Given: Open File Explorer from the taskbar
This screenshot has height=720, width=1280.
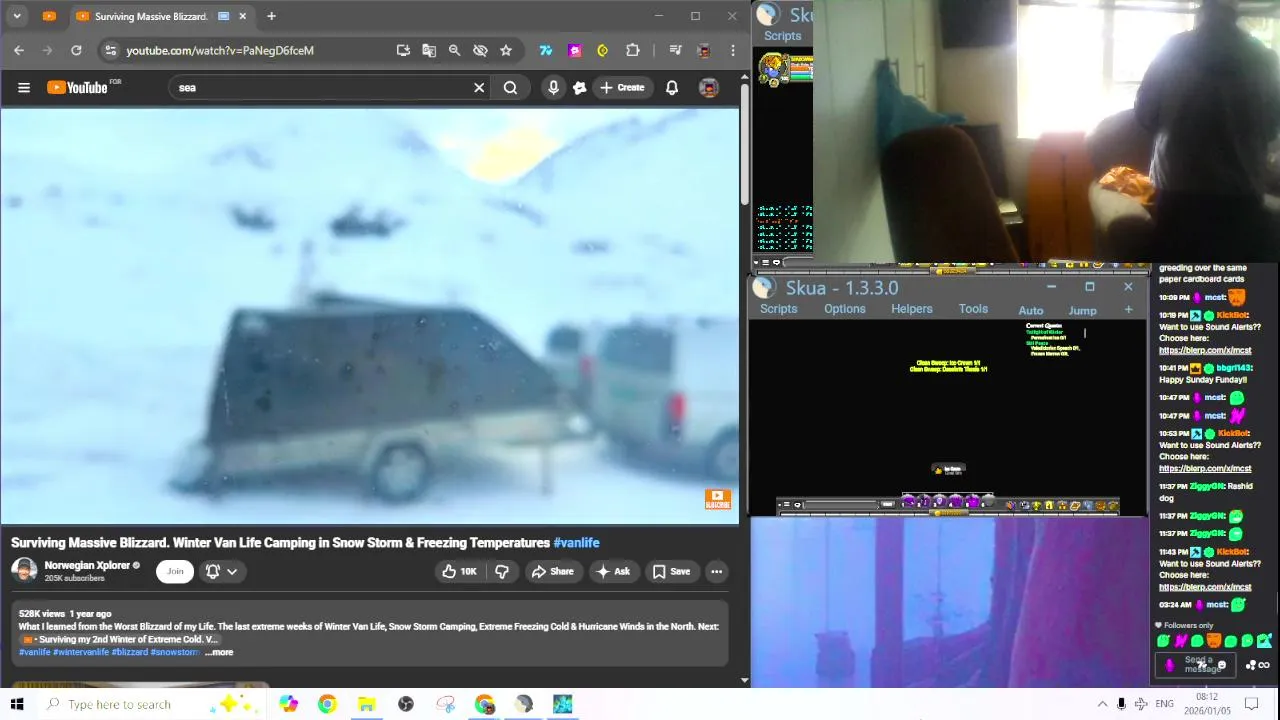Looking at the screenshot, I should click(x=366, y=704).
